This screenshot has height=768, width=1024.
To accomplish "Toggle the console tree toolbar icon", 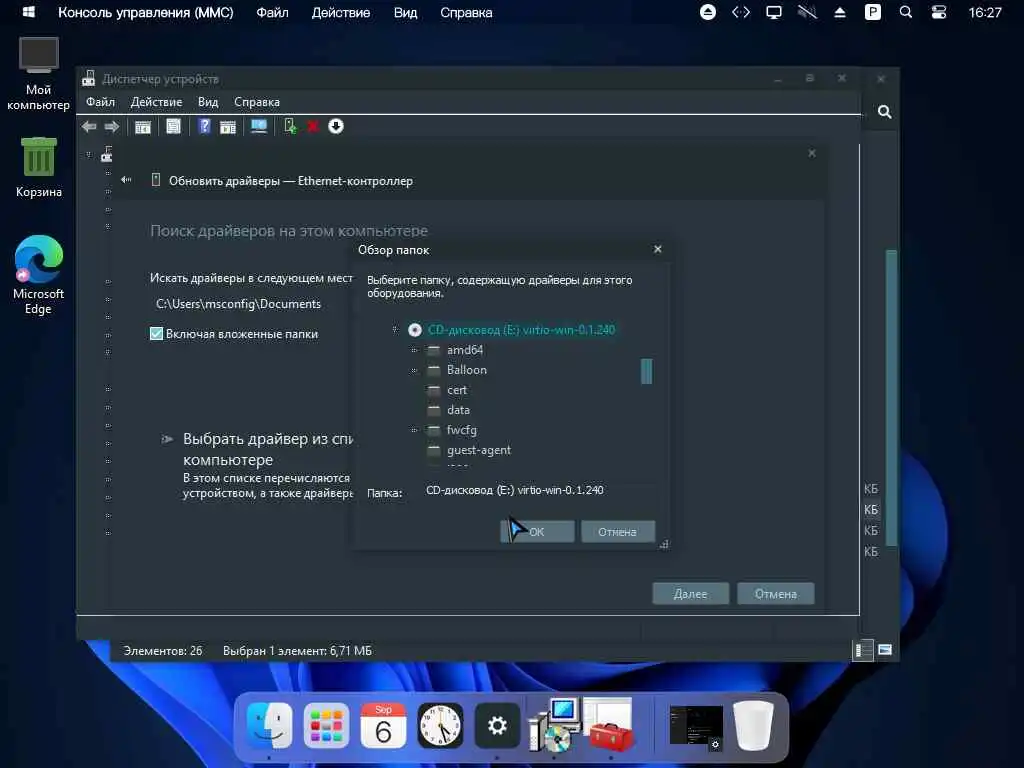I will pos(142,127).
